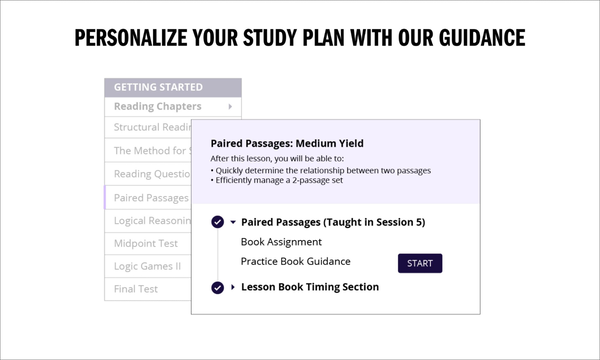Open the Reading Questions sidebar item
600x360 pixels.
(x=148, y=174)
